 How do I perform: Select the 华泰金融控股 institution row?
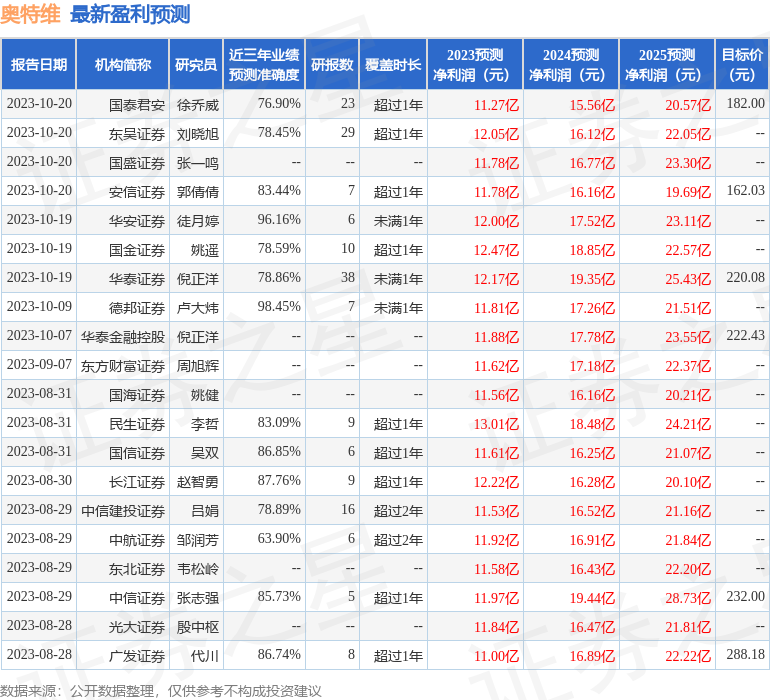tap(123, 337)
